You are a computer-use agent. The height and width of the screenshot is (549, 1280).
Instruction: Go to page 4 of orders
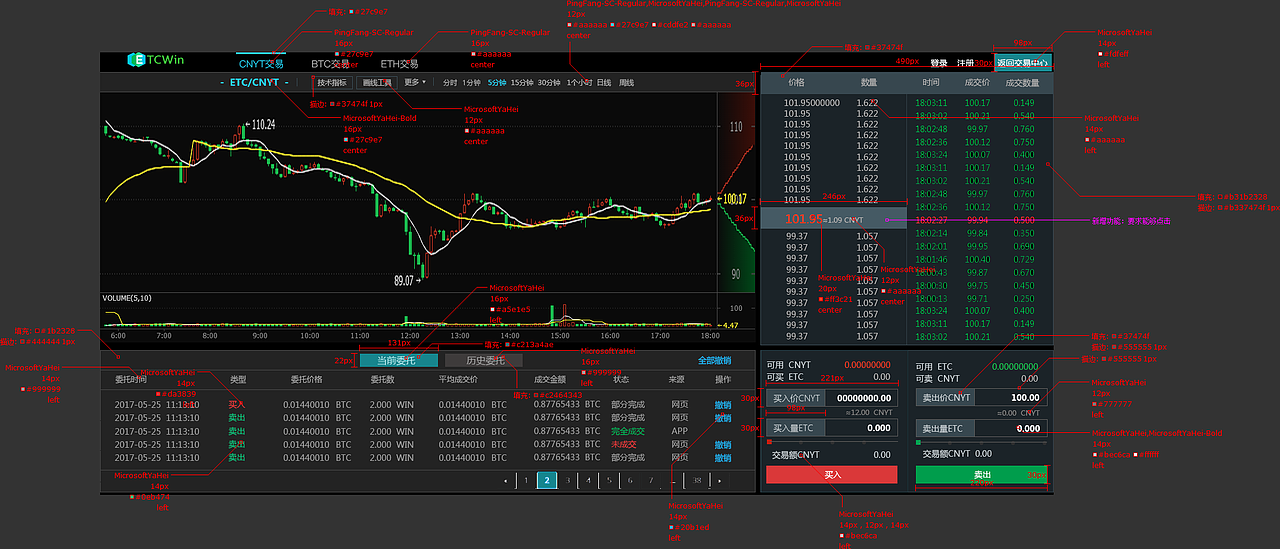(x=589, y=481)
